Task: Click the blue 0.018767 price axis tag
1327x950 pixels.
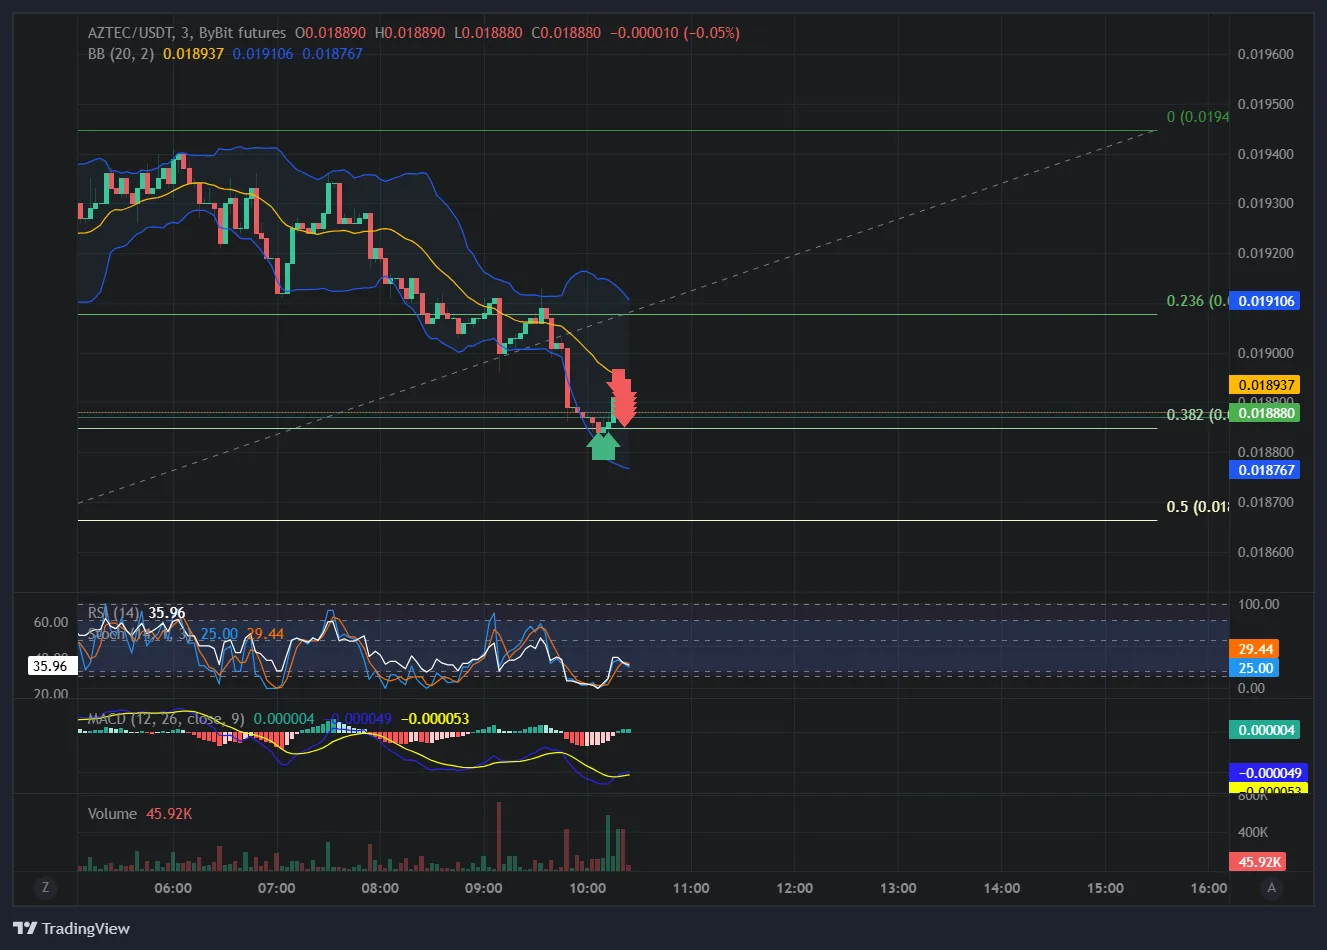Action: click(1266, 470)
